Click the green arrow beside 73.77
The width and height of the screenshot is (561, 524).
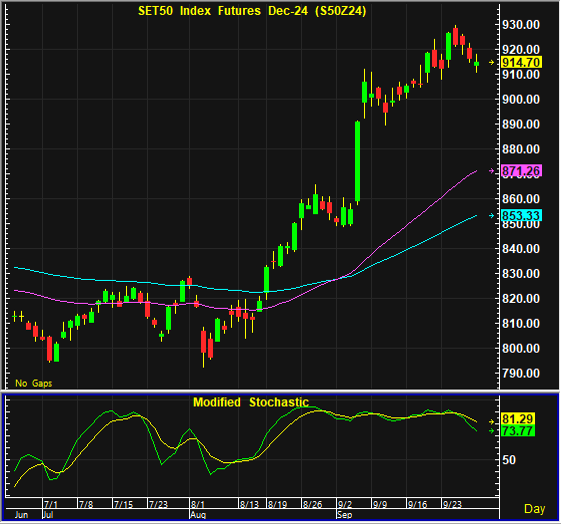492,431
